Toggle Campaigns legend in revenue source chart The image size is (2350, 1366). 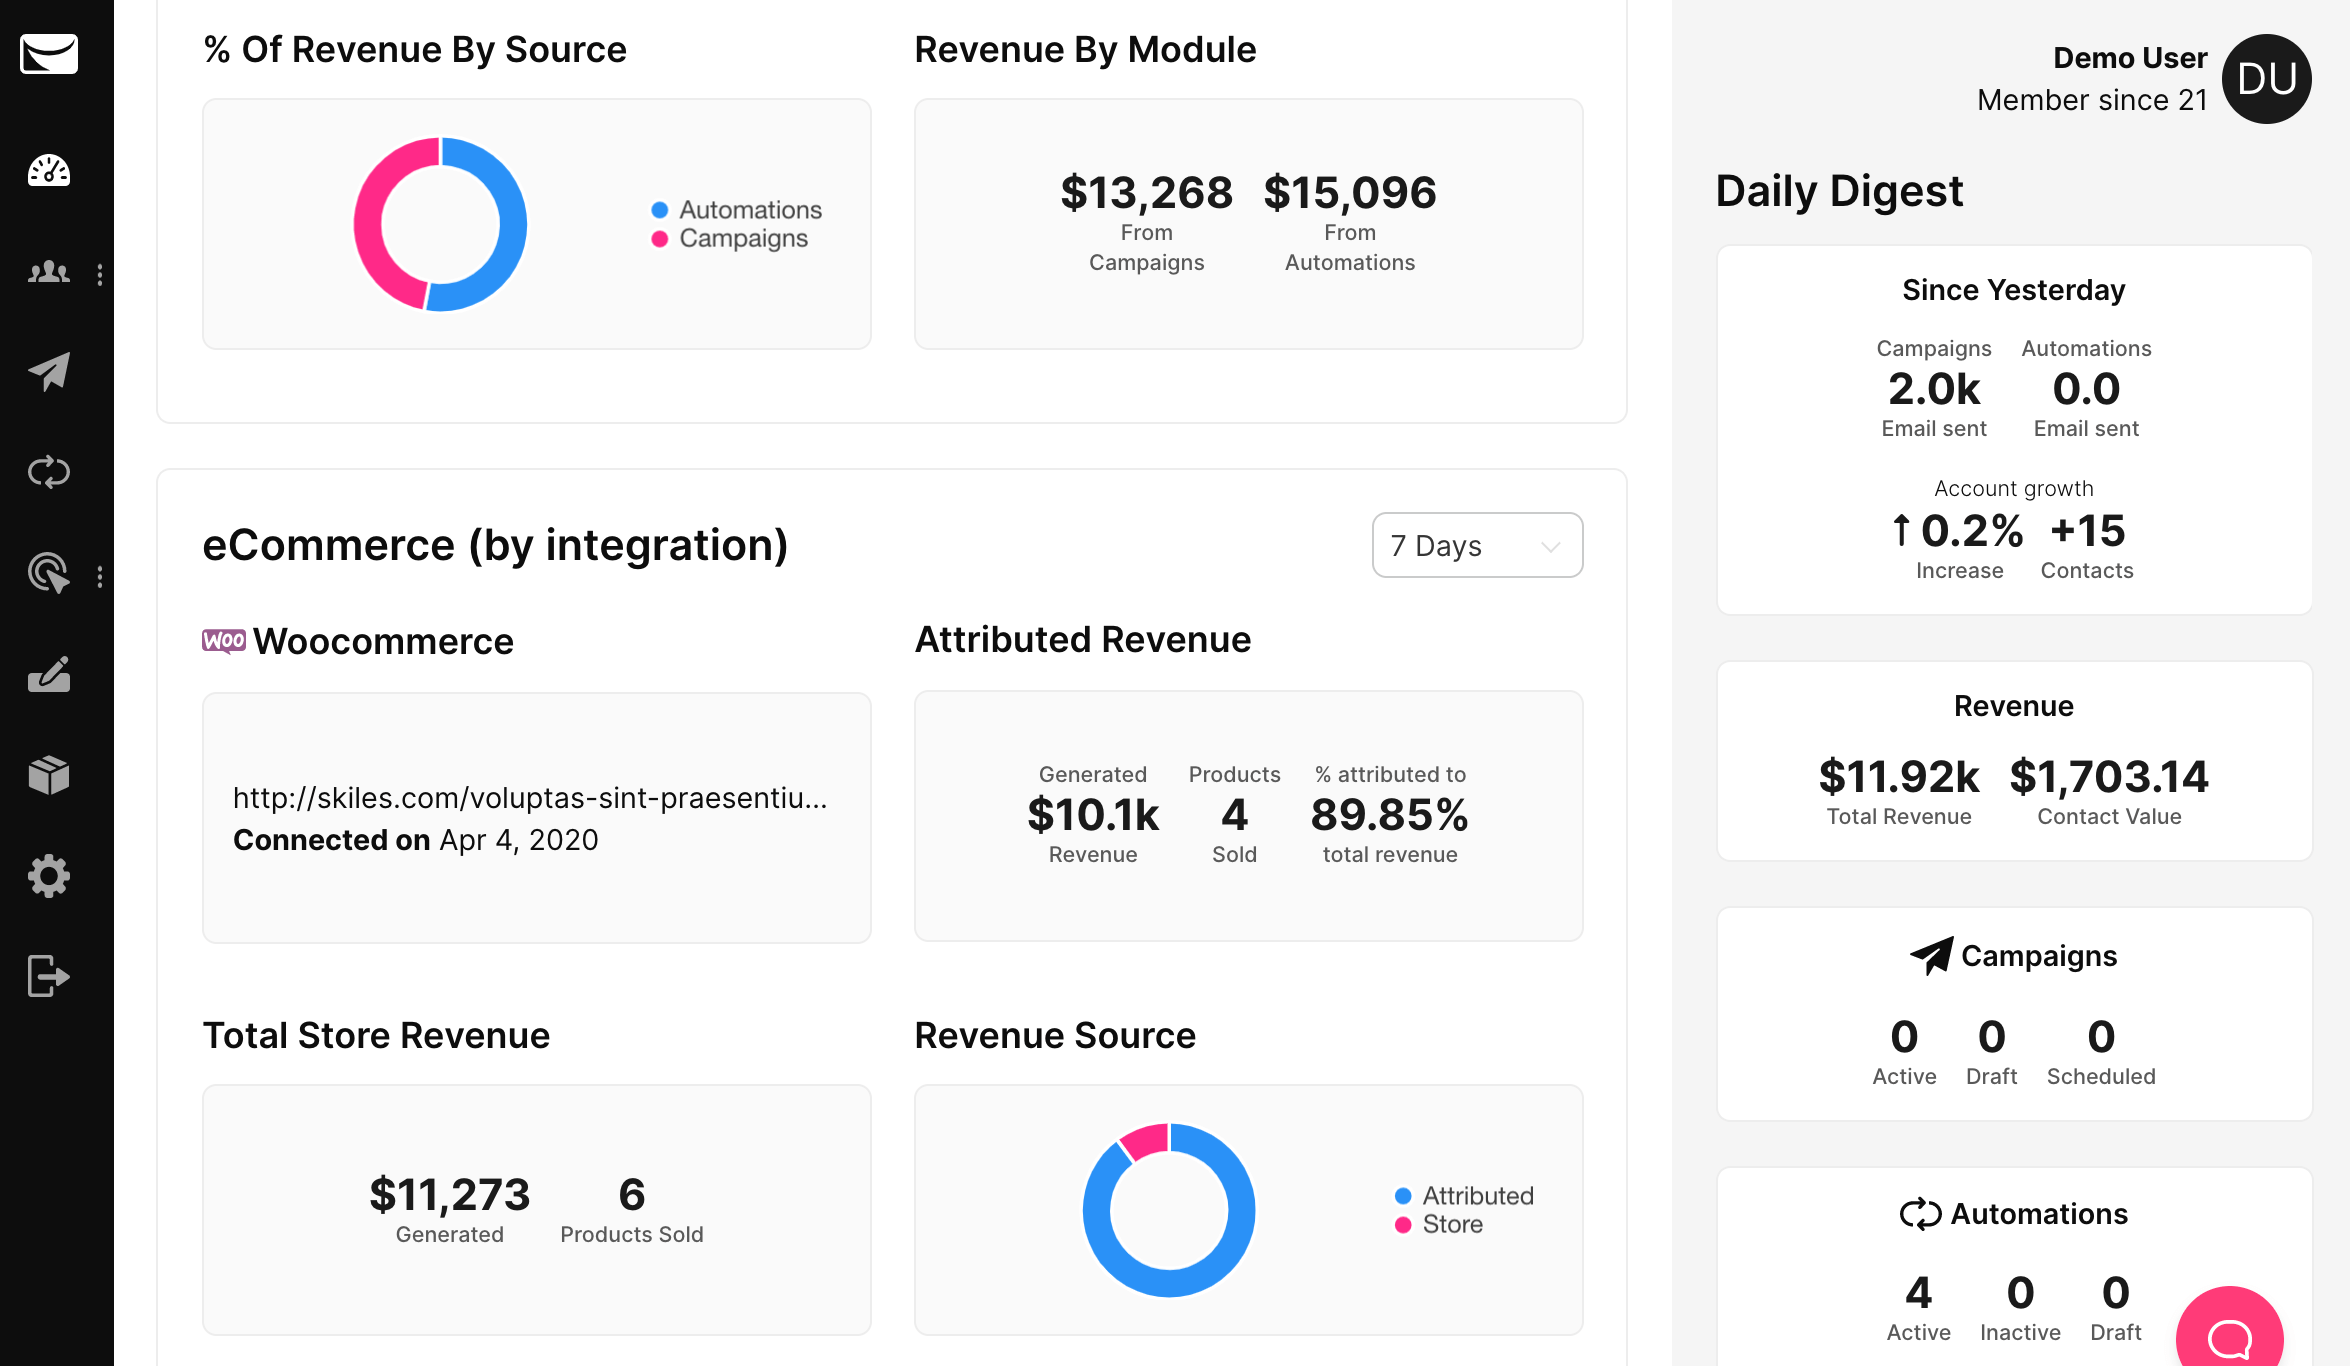tap(742, 239)
